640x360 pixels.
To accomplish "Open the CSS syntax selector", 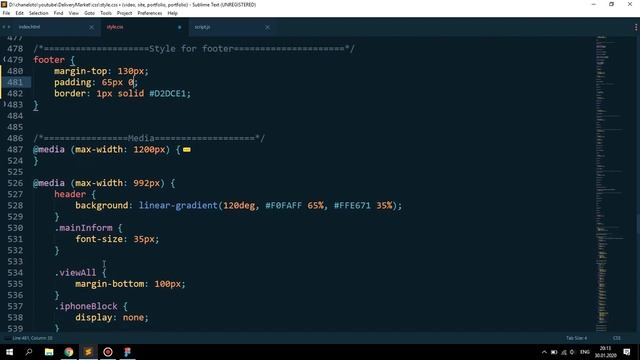I will point(616,338).
